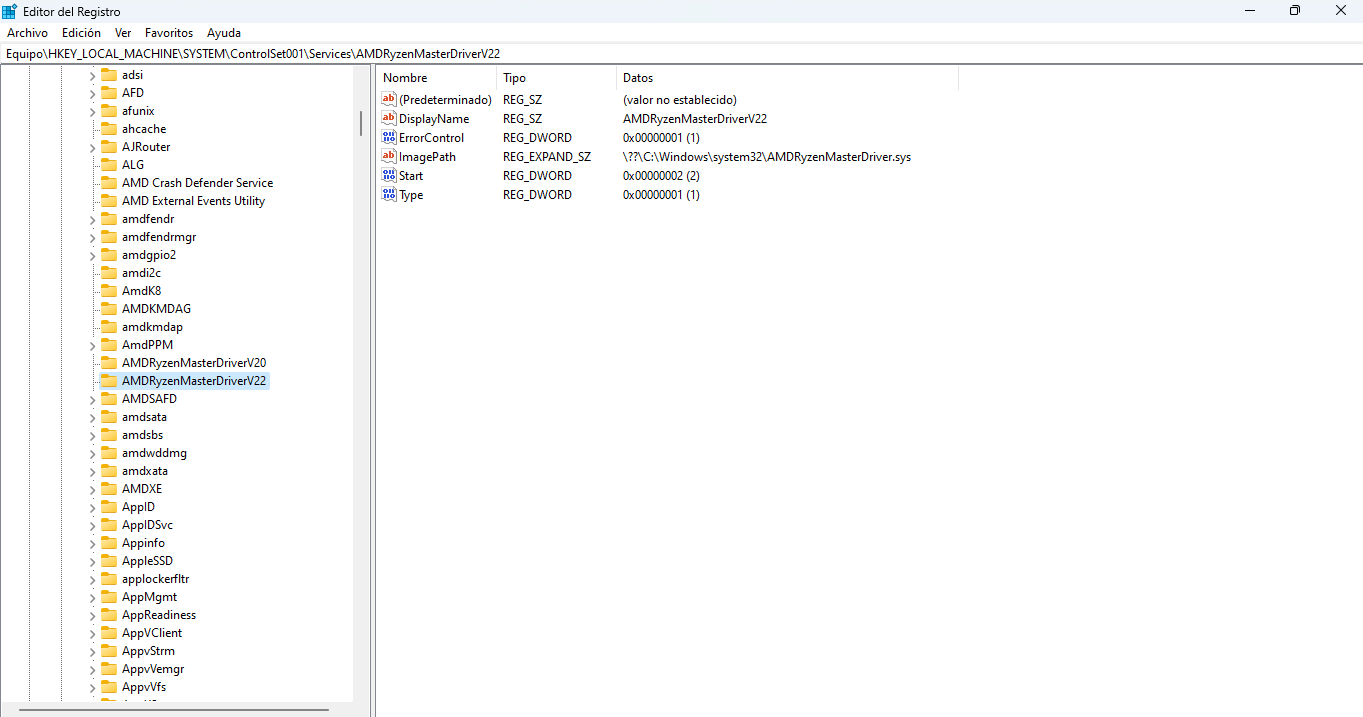Image resolution: width=1363 pixels, height=717 pixels.
Task: Click the registry path address bar
Action: (681, 54)
